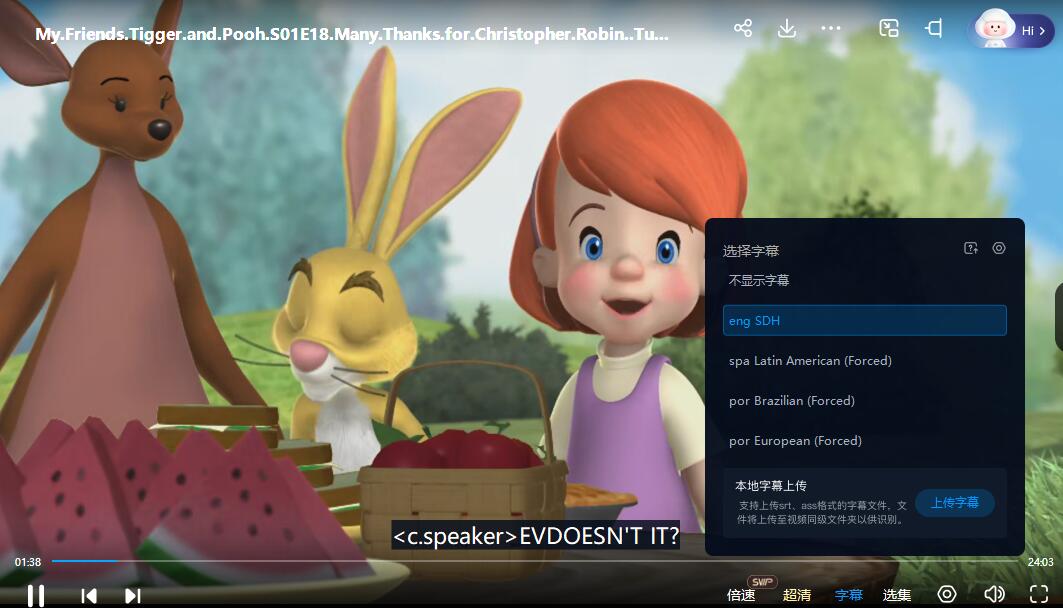The height and width of the screenshot is (608, 1063).
Task: Seek on the video progress bar
Action: (535, 561)
